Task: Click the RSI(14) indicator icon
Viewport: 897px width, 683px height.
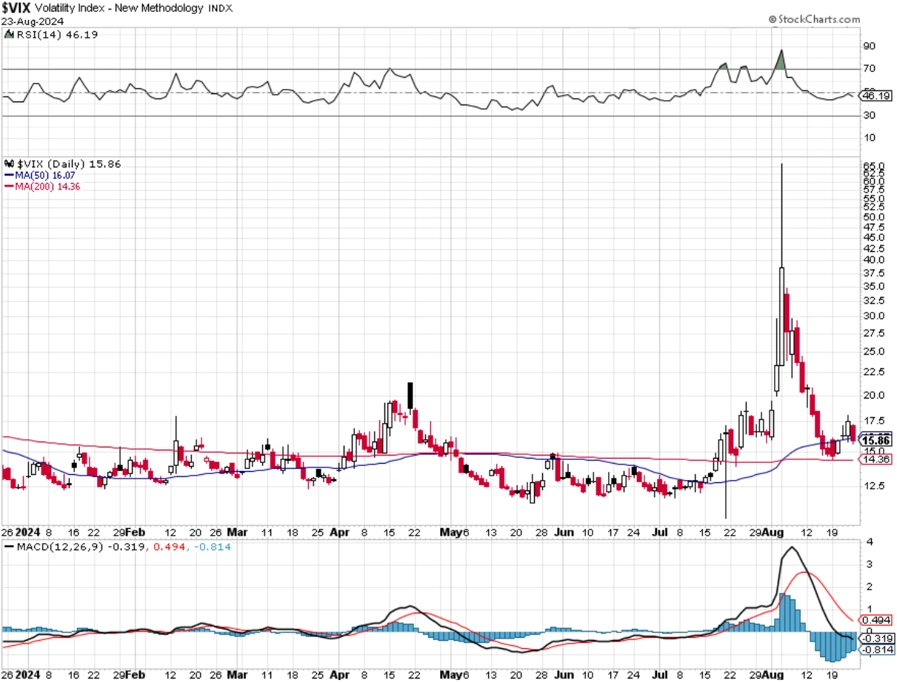Action: 9,34
